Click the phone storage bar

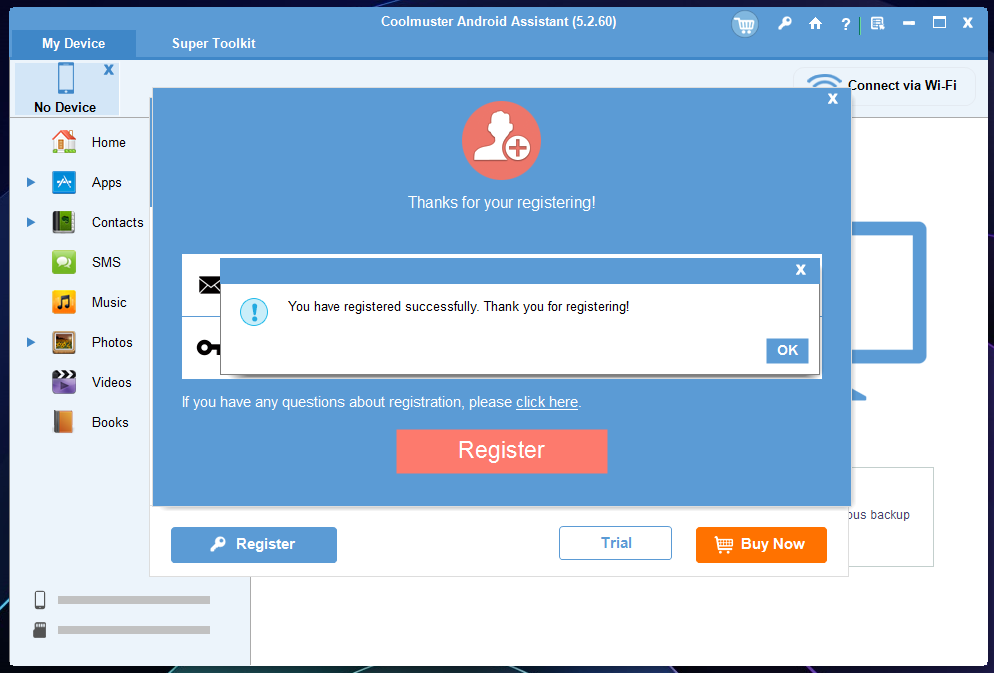(134, 600)
